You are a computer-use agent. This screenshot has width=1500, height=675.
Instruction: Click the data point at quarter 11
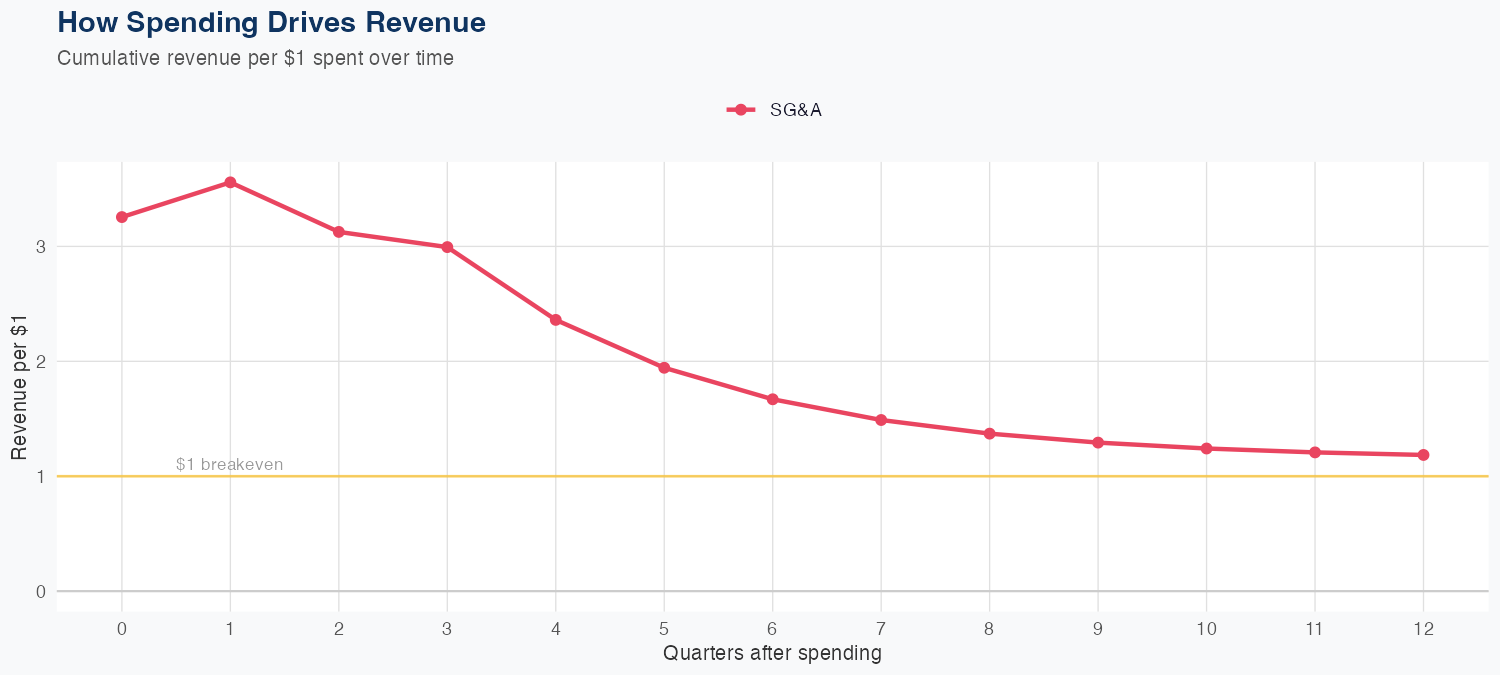(1315, 452)
